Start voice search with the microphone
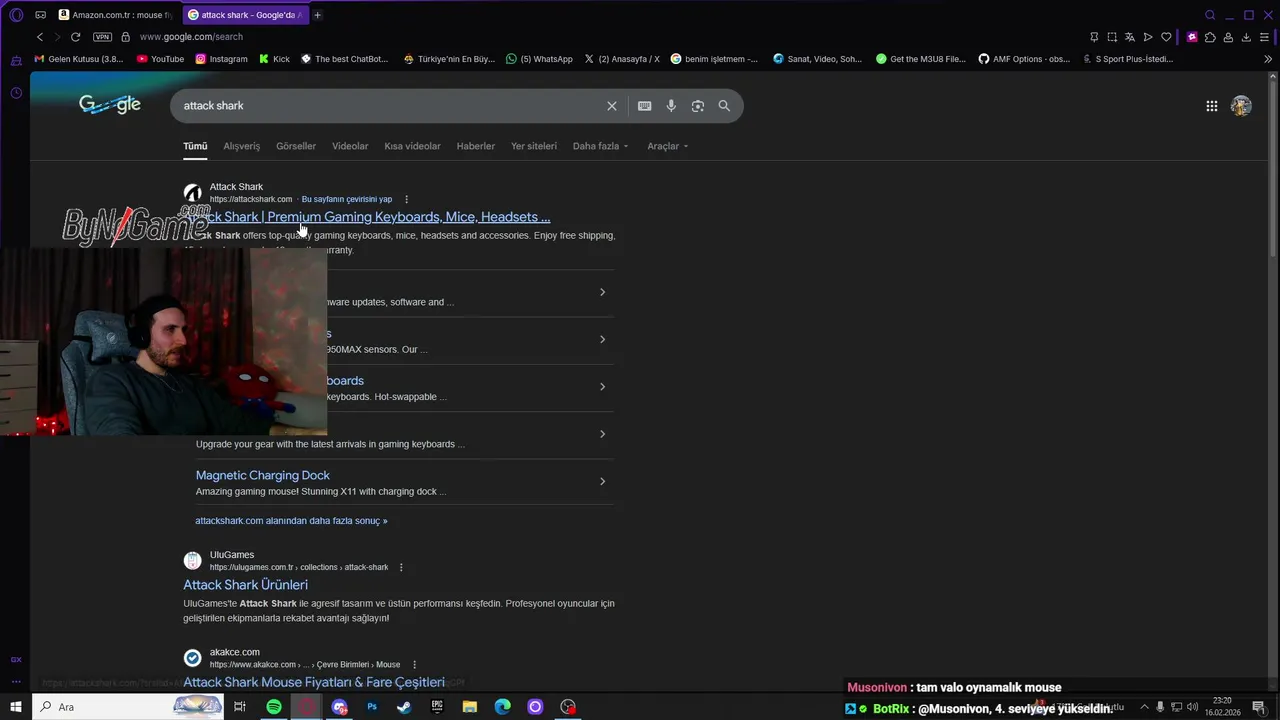 (671, 106)
